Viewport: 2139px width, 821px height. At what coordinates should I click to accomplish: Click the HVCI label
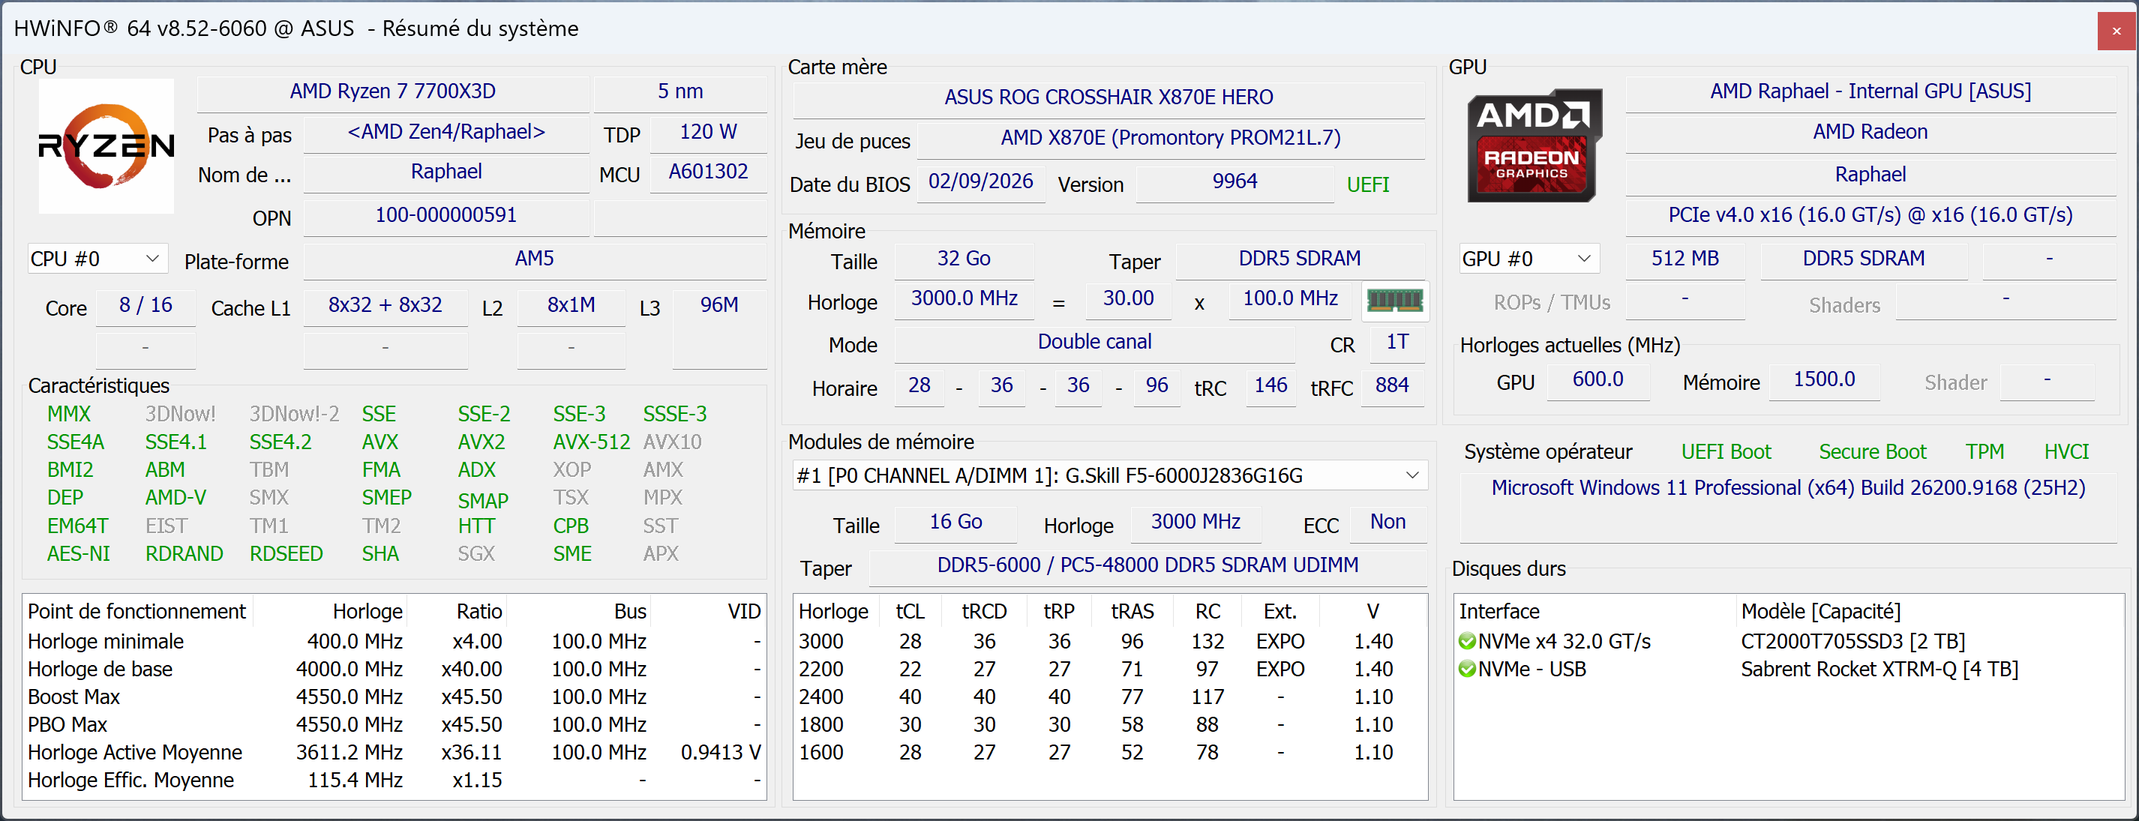(2066, 452)
